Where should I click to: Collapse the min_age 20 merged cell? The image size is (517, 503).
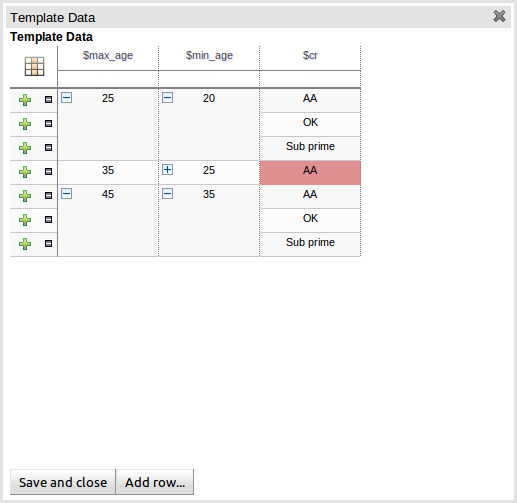coord(167,98)
